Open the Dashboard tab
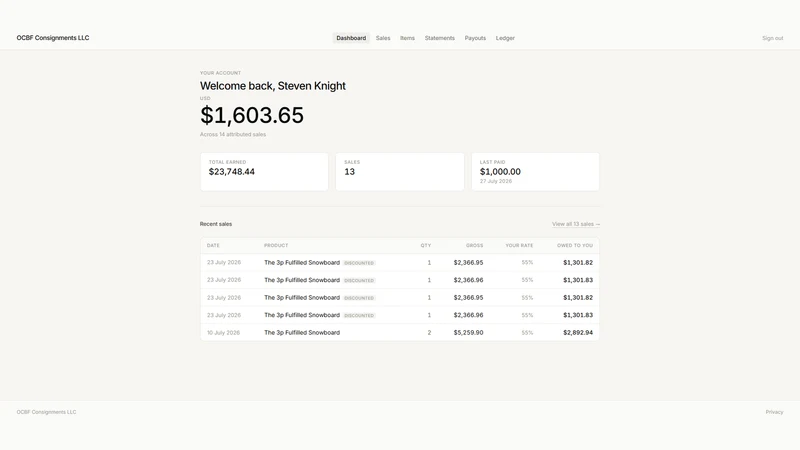Viewport: 800px width, 450px height. 351,38
